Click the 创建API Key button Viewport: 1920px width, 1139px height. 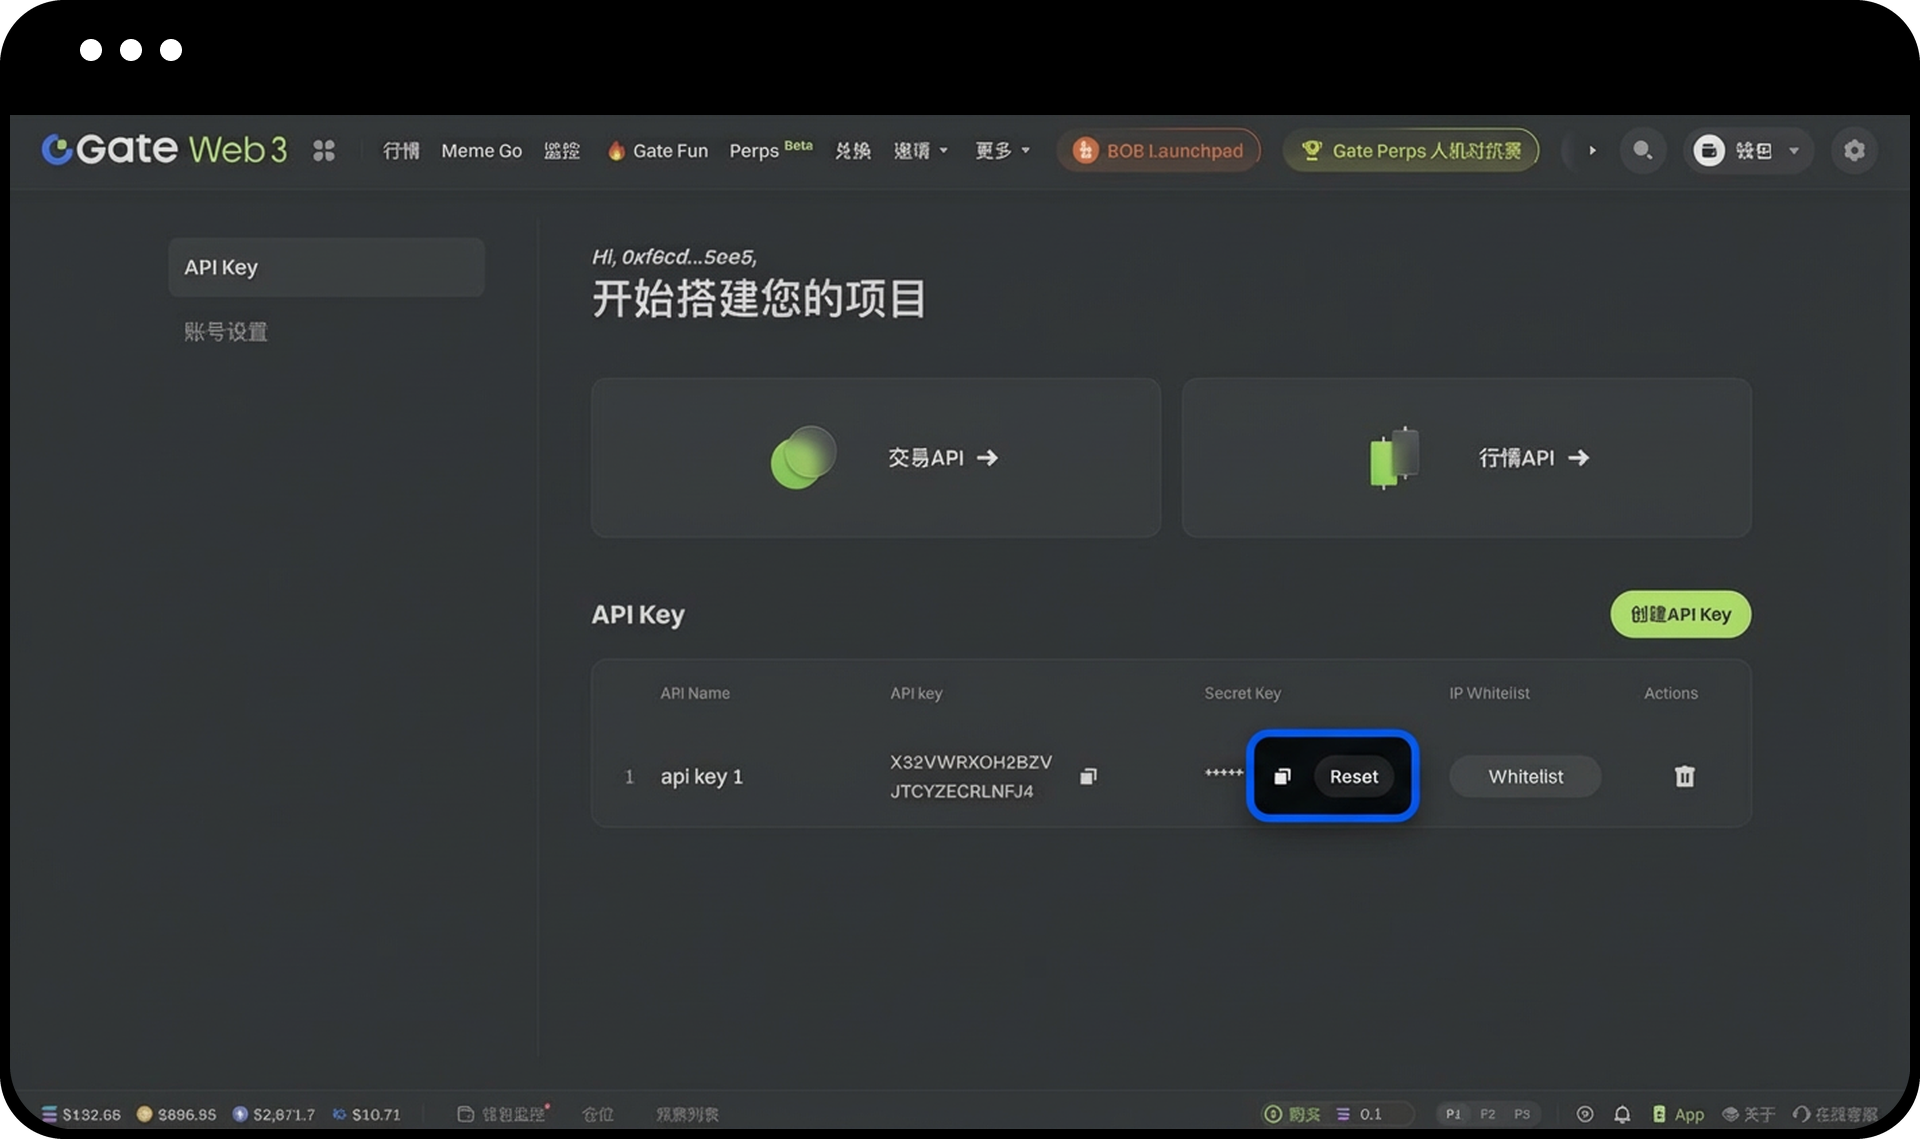tap(1680, 614)
